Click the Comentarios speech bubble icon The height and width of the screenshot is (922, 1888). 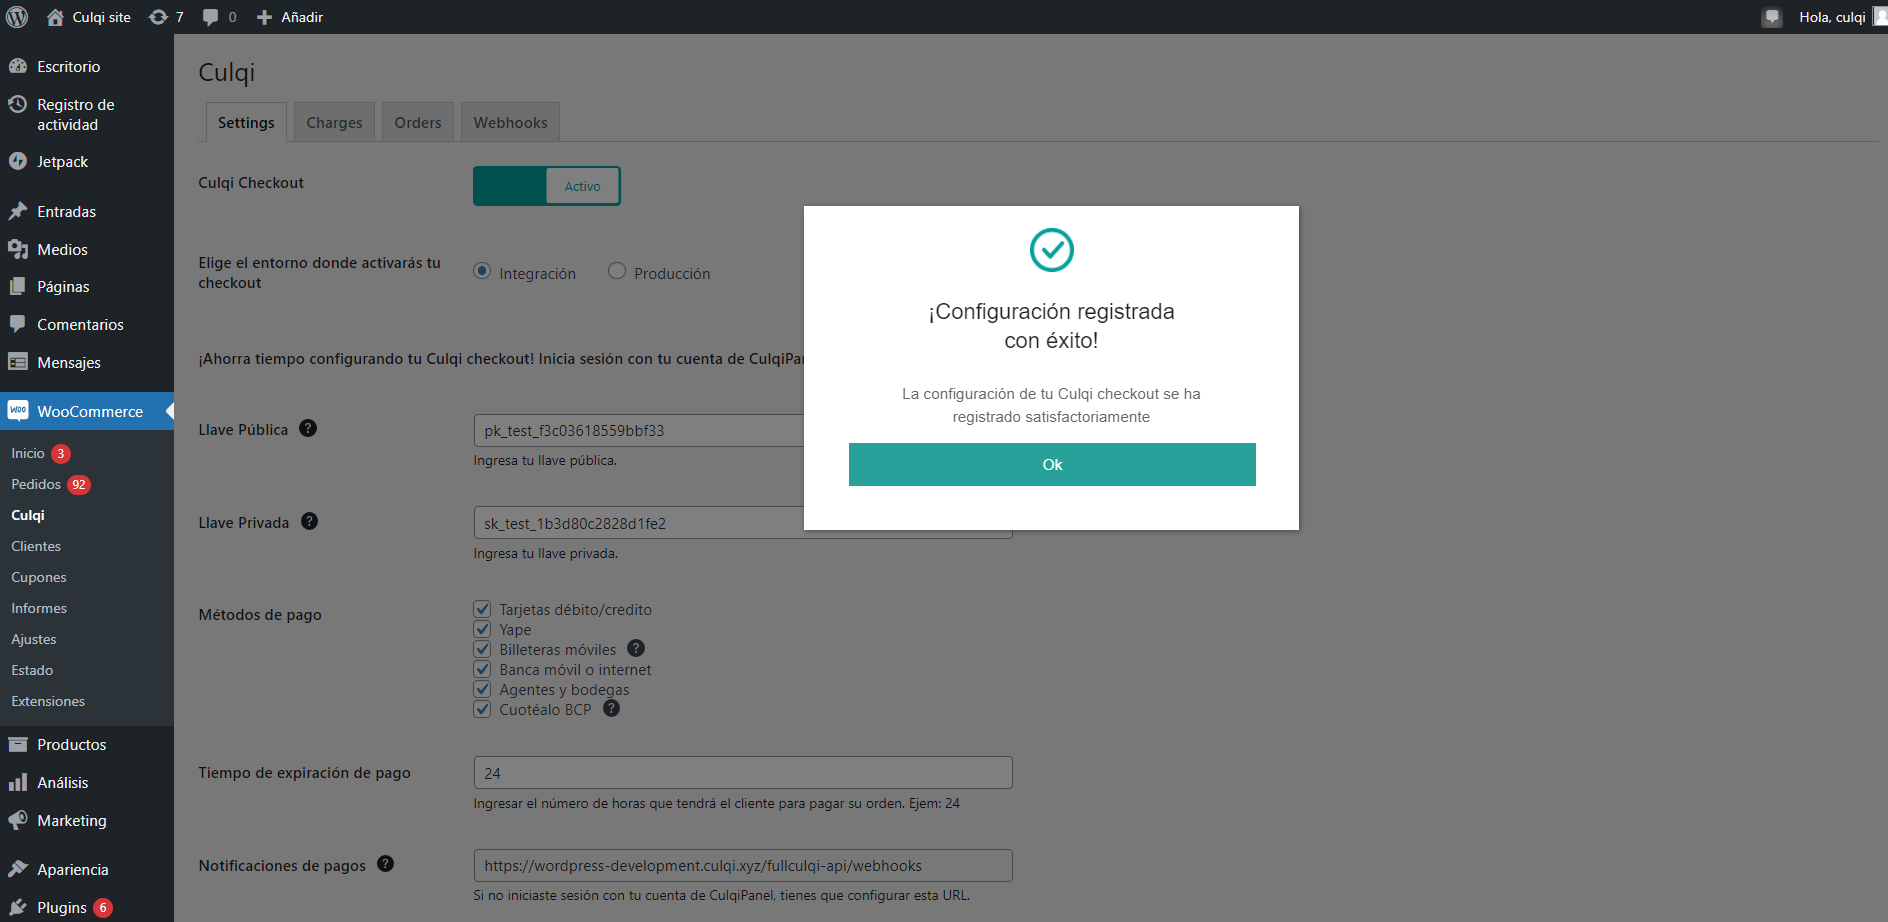(17, 324)
